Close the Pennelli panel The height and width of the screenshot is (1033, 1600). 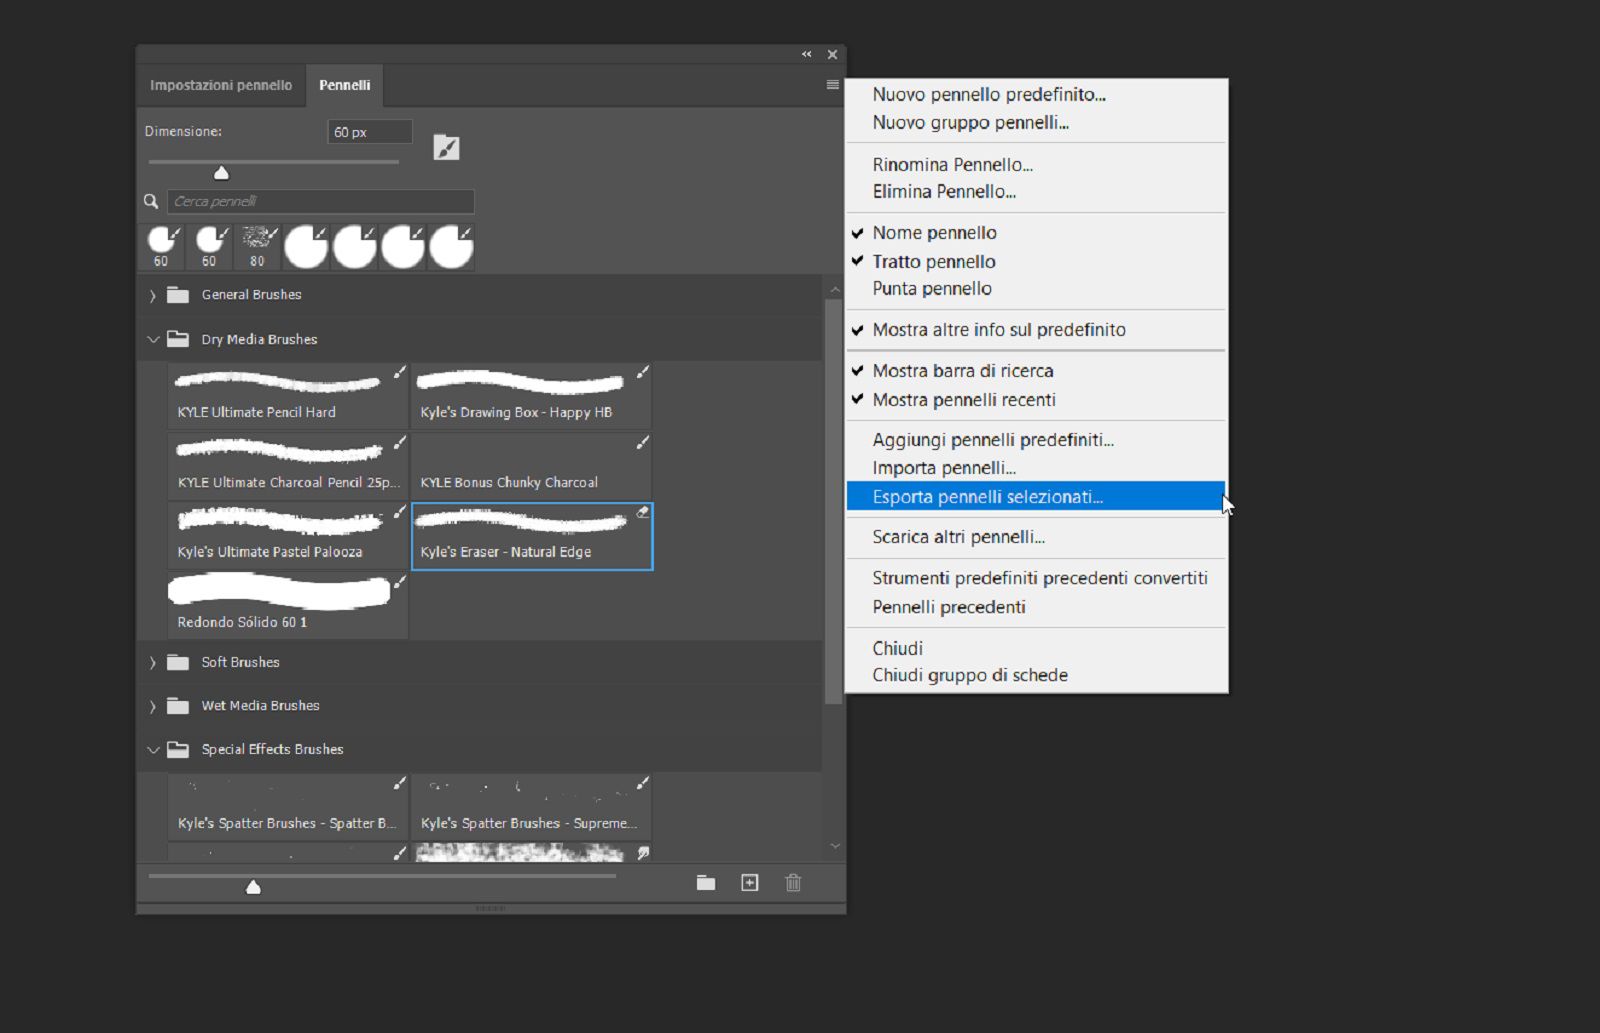[832, 54]
